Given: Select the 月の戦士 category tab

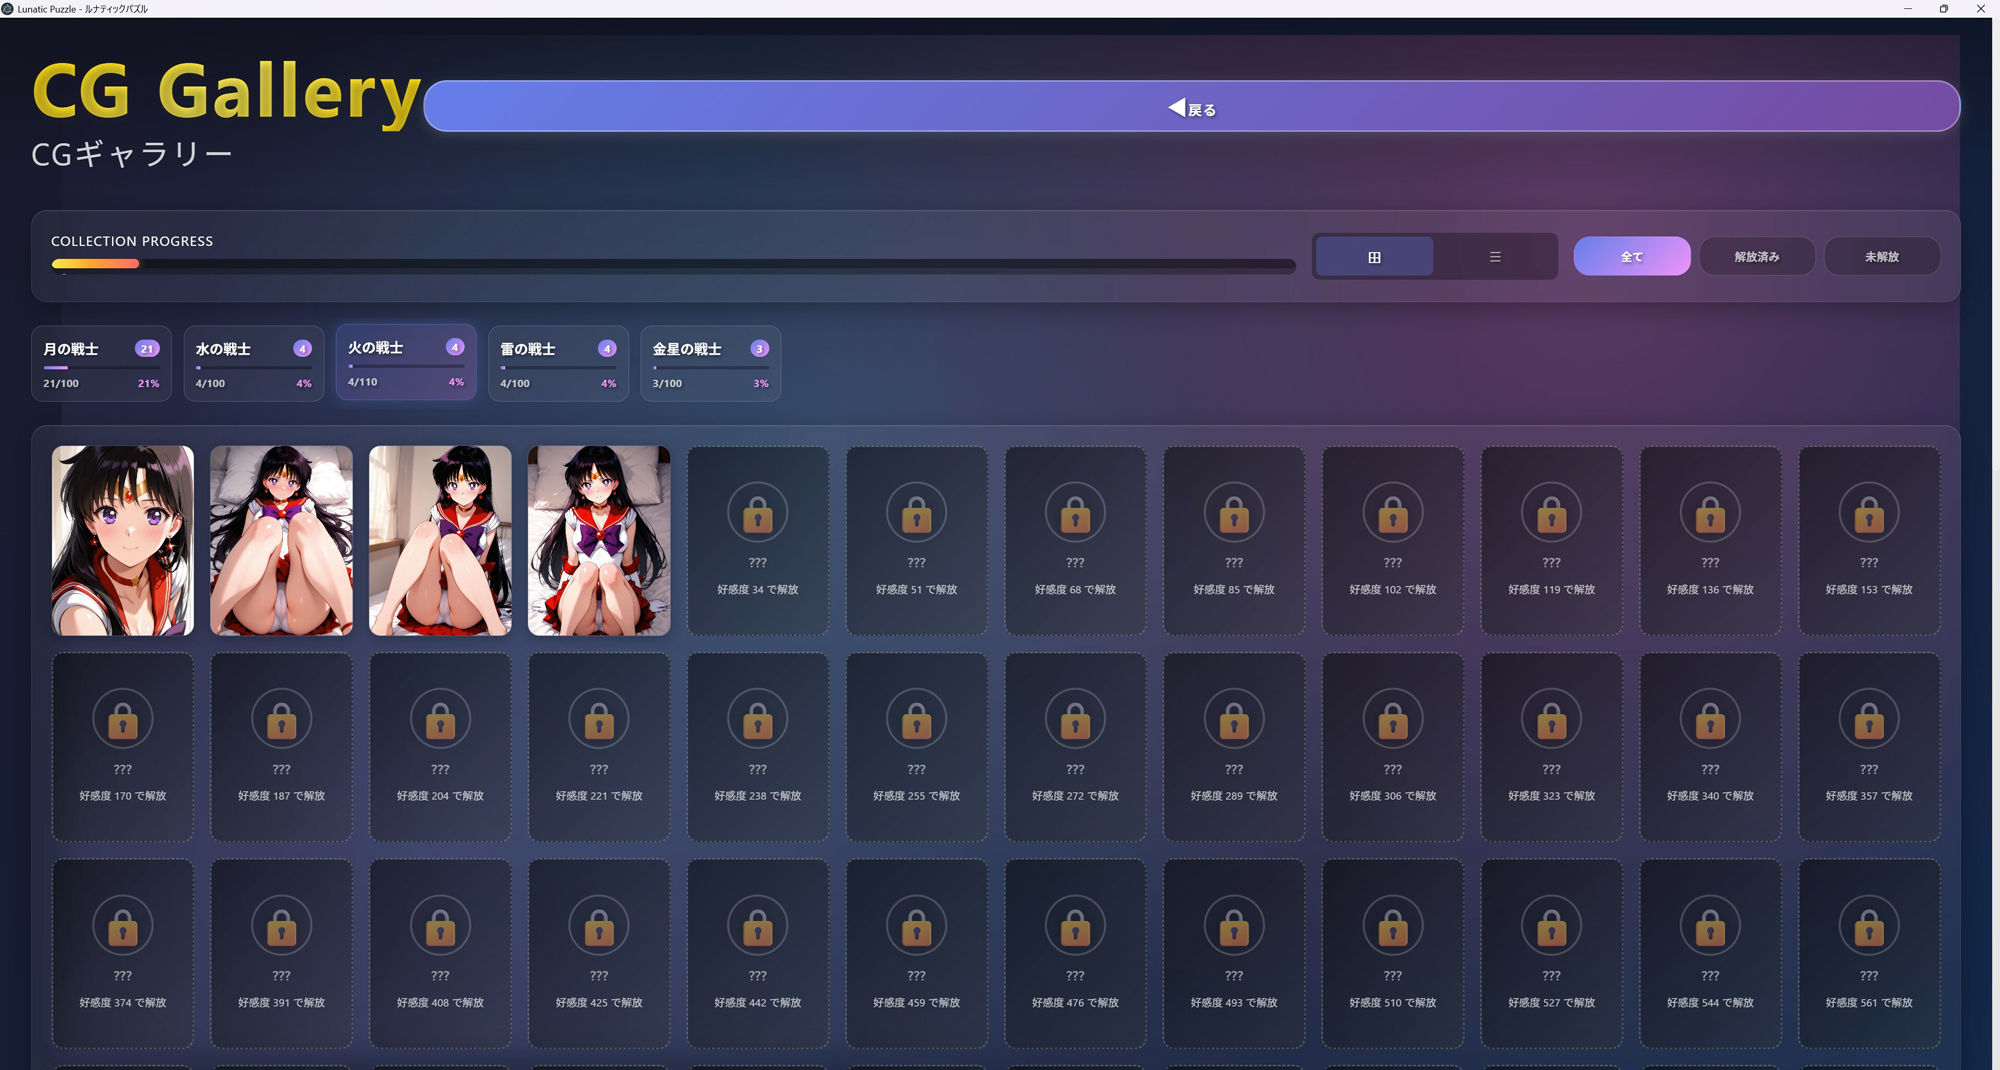Looking at the screenshot, I should point(101,364).
